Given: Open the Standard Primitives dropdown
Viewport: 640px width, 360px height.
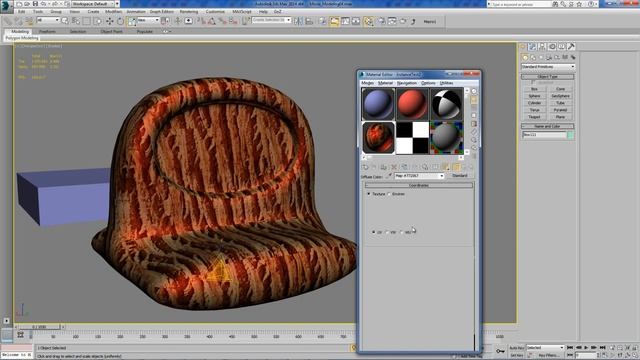Looking at the screenshot, I should tap(548, 67).
